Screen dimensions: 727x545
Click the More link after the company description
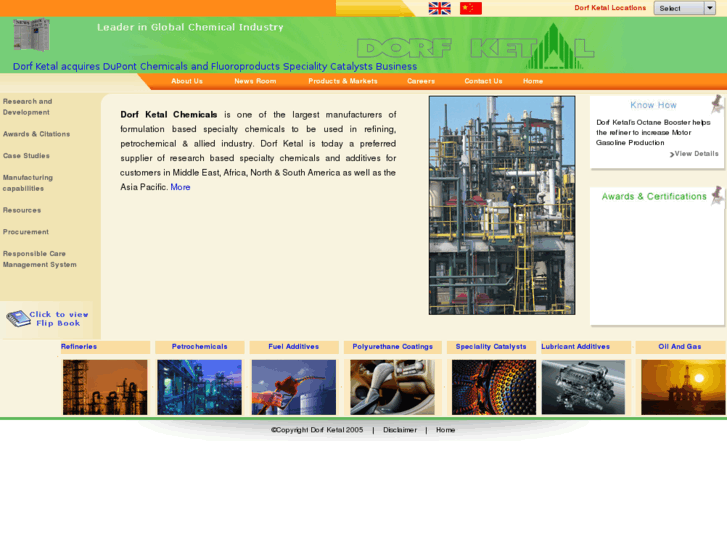(x=180, y=187)
